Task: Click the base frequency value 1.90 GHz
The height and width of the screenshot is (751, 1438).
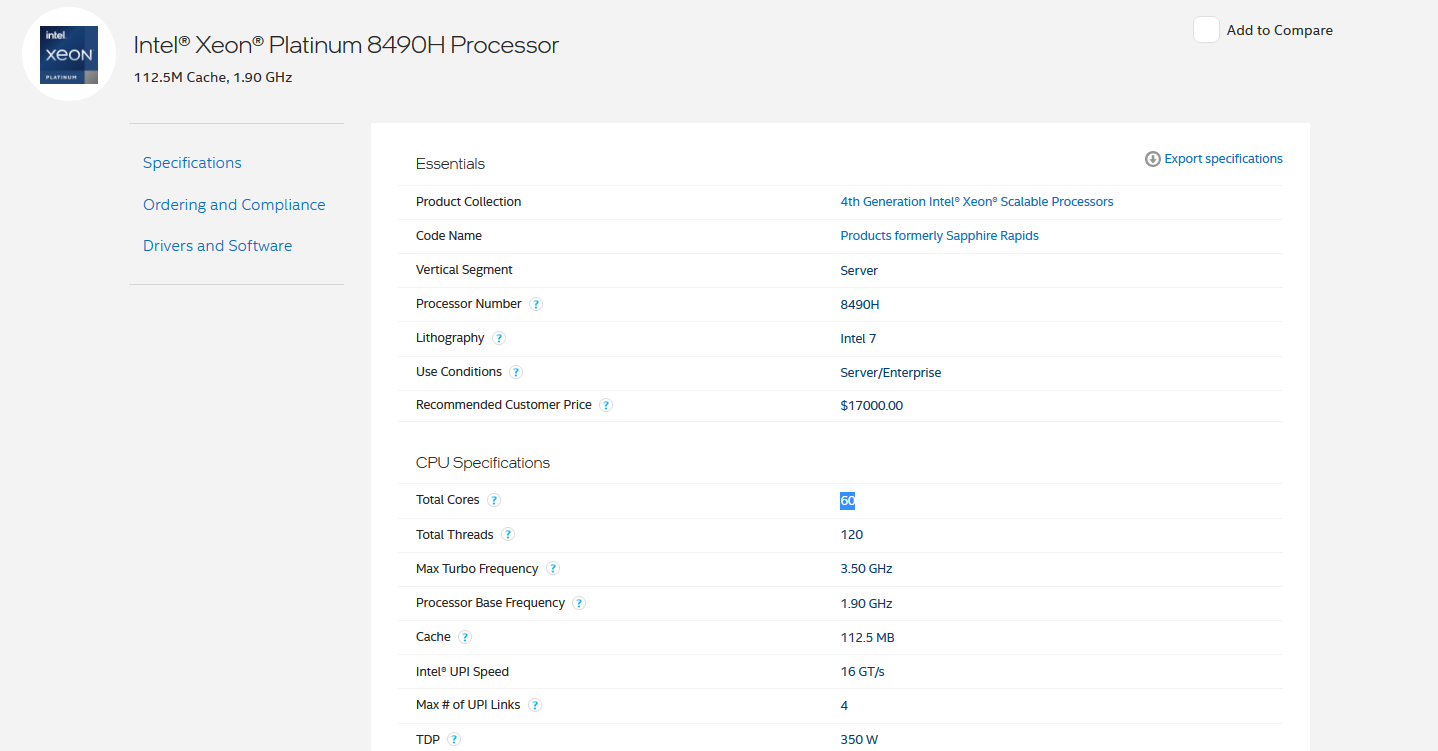Action: (x=866, y=604)
